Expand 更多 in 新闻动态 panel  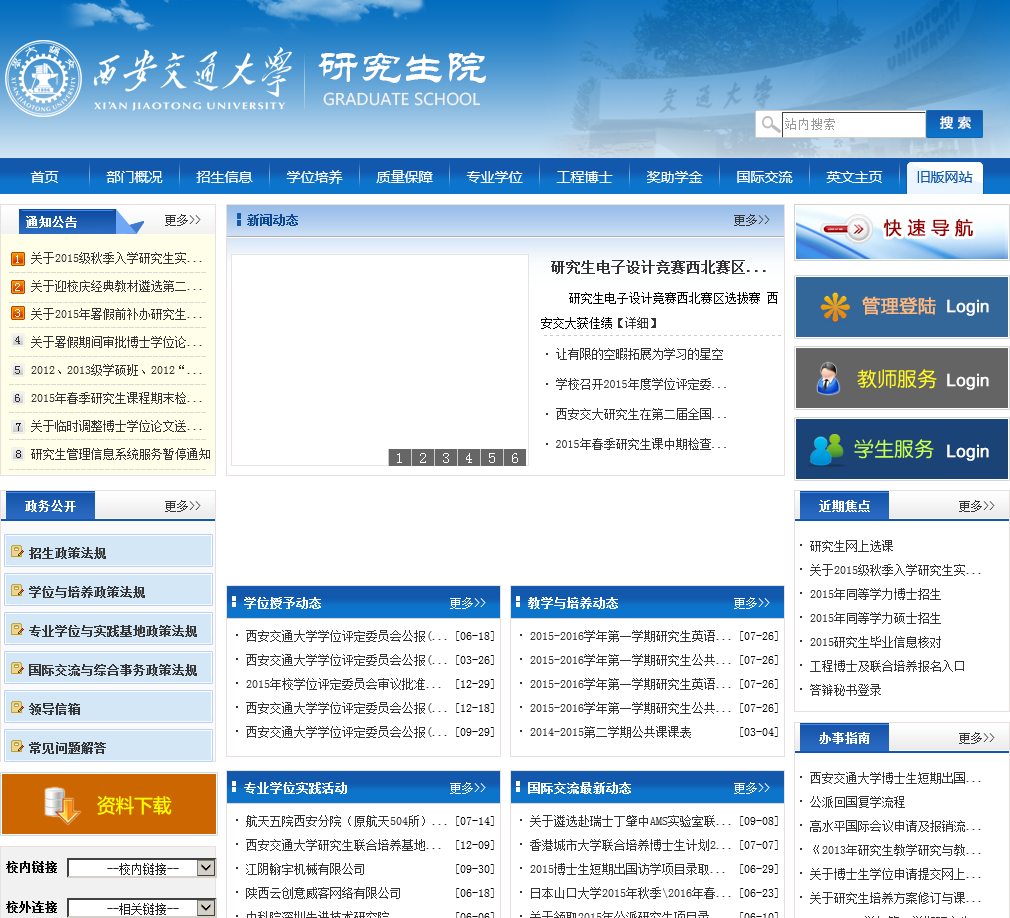tap(751, 220)
